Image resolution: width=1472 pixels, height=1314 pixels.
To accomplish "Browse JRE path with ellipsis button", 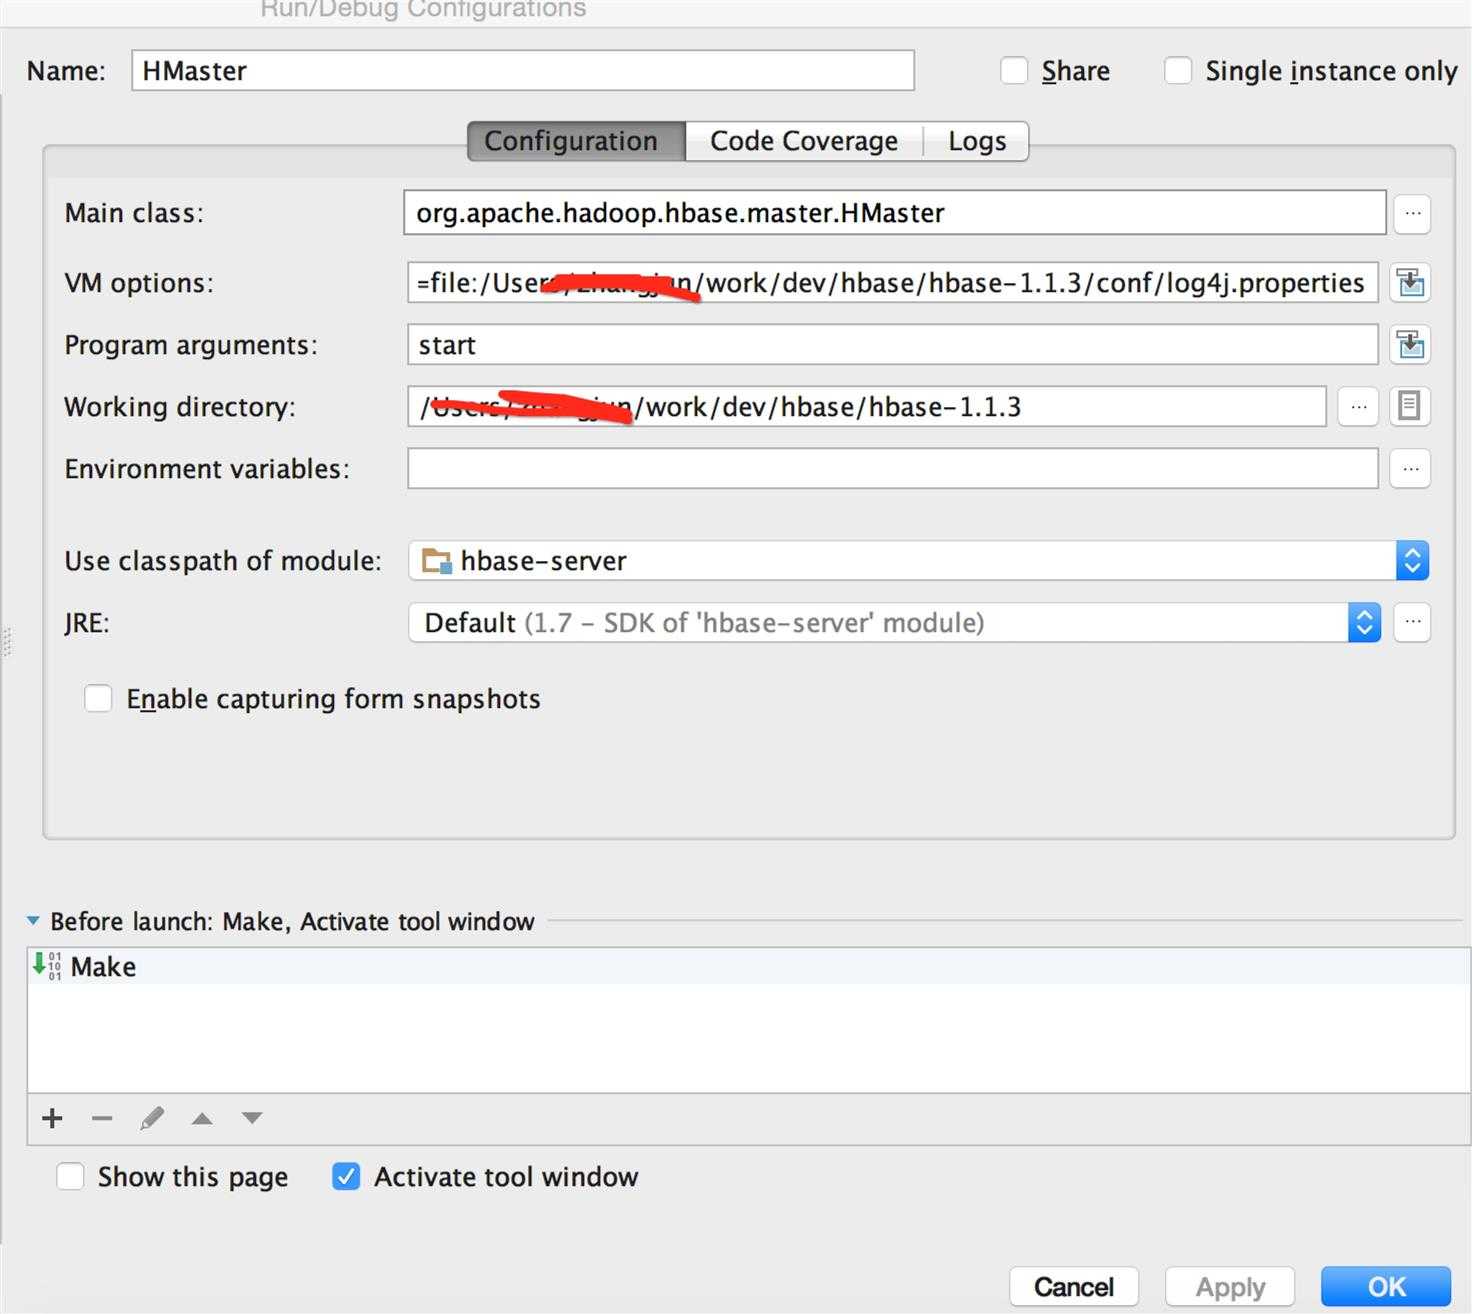I will point(1411,623).
